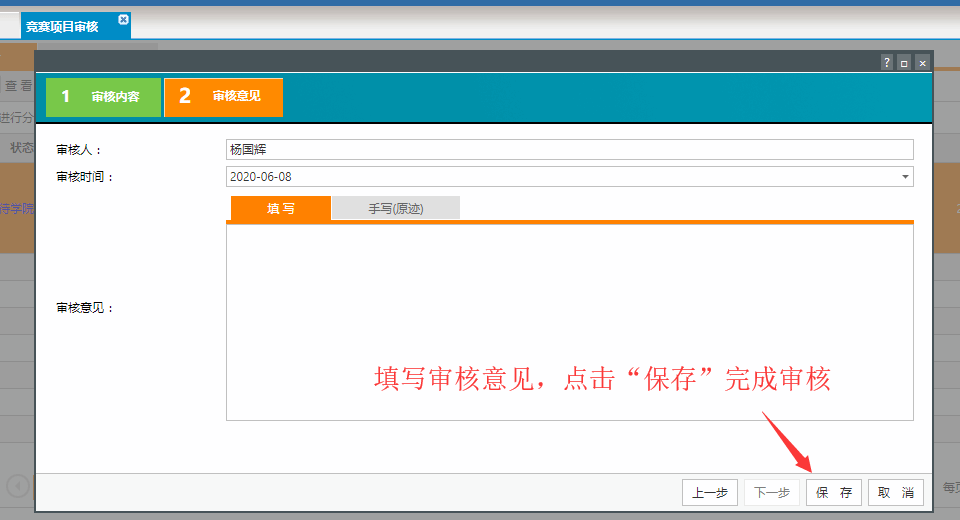Expand the 审核时间 date dropdown arrow
960x520 pixels.
point(905,177)
